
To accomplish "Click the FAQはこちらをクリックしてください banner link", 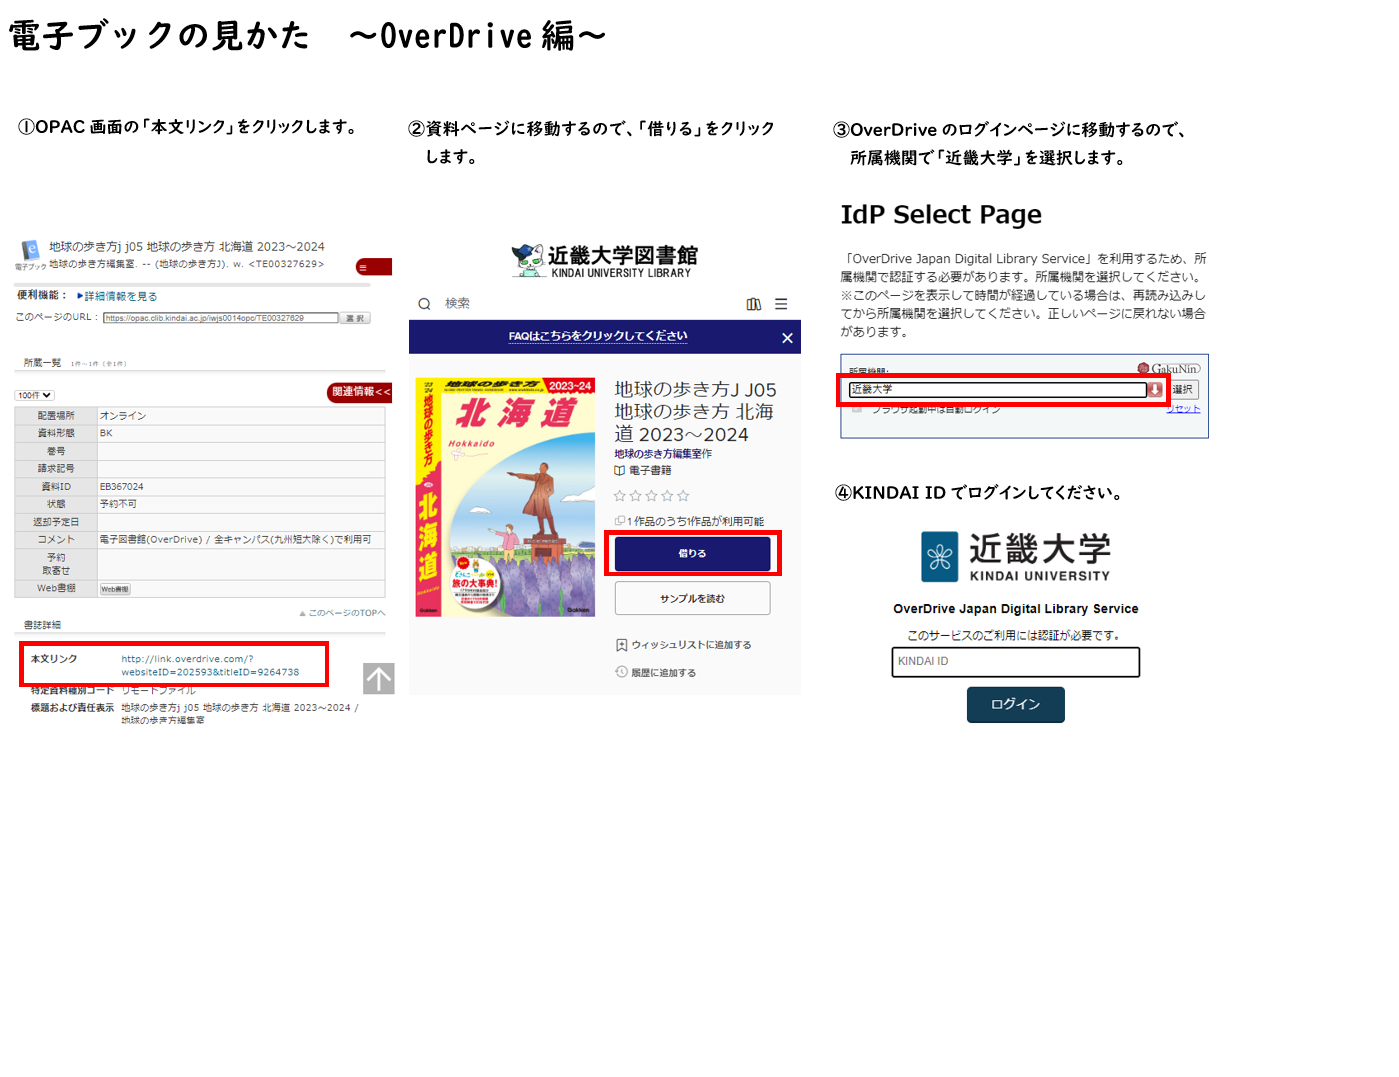I will tap(598, 336).
